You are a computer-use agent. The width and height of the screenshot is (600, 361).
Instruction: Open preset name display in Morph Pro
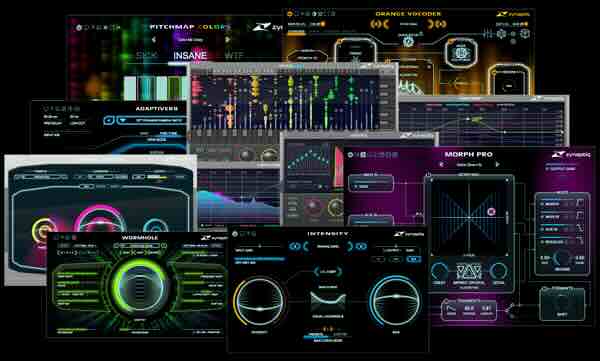click(470, 165)
